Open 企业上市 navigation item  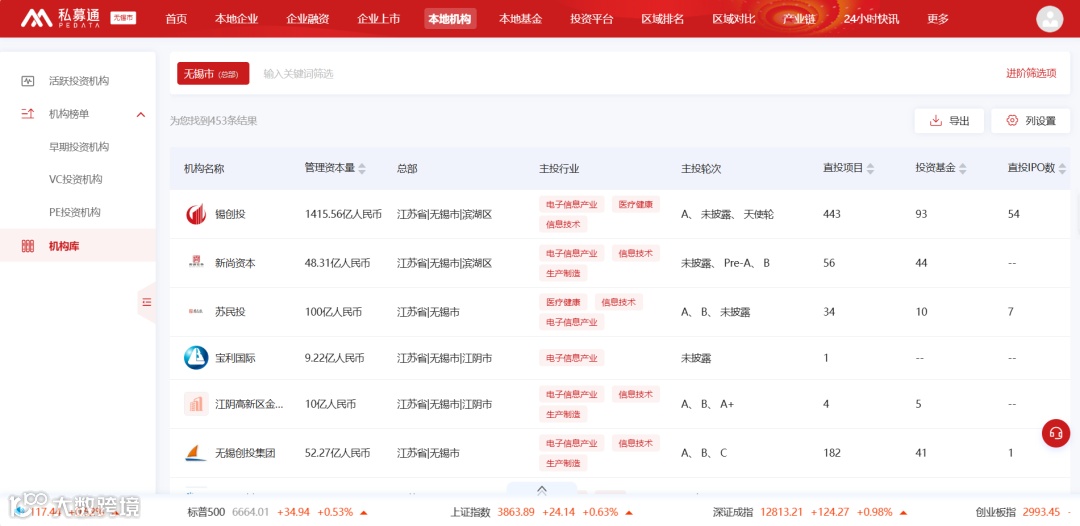pyautogui.click(x=379, y=19)
